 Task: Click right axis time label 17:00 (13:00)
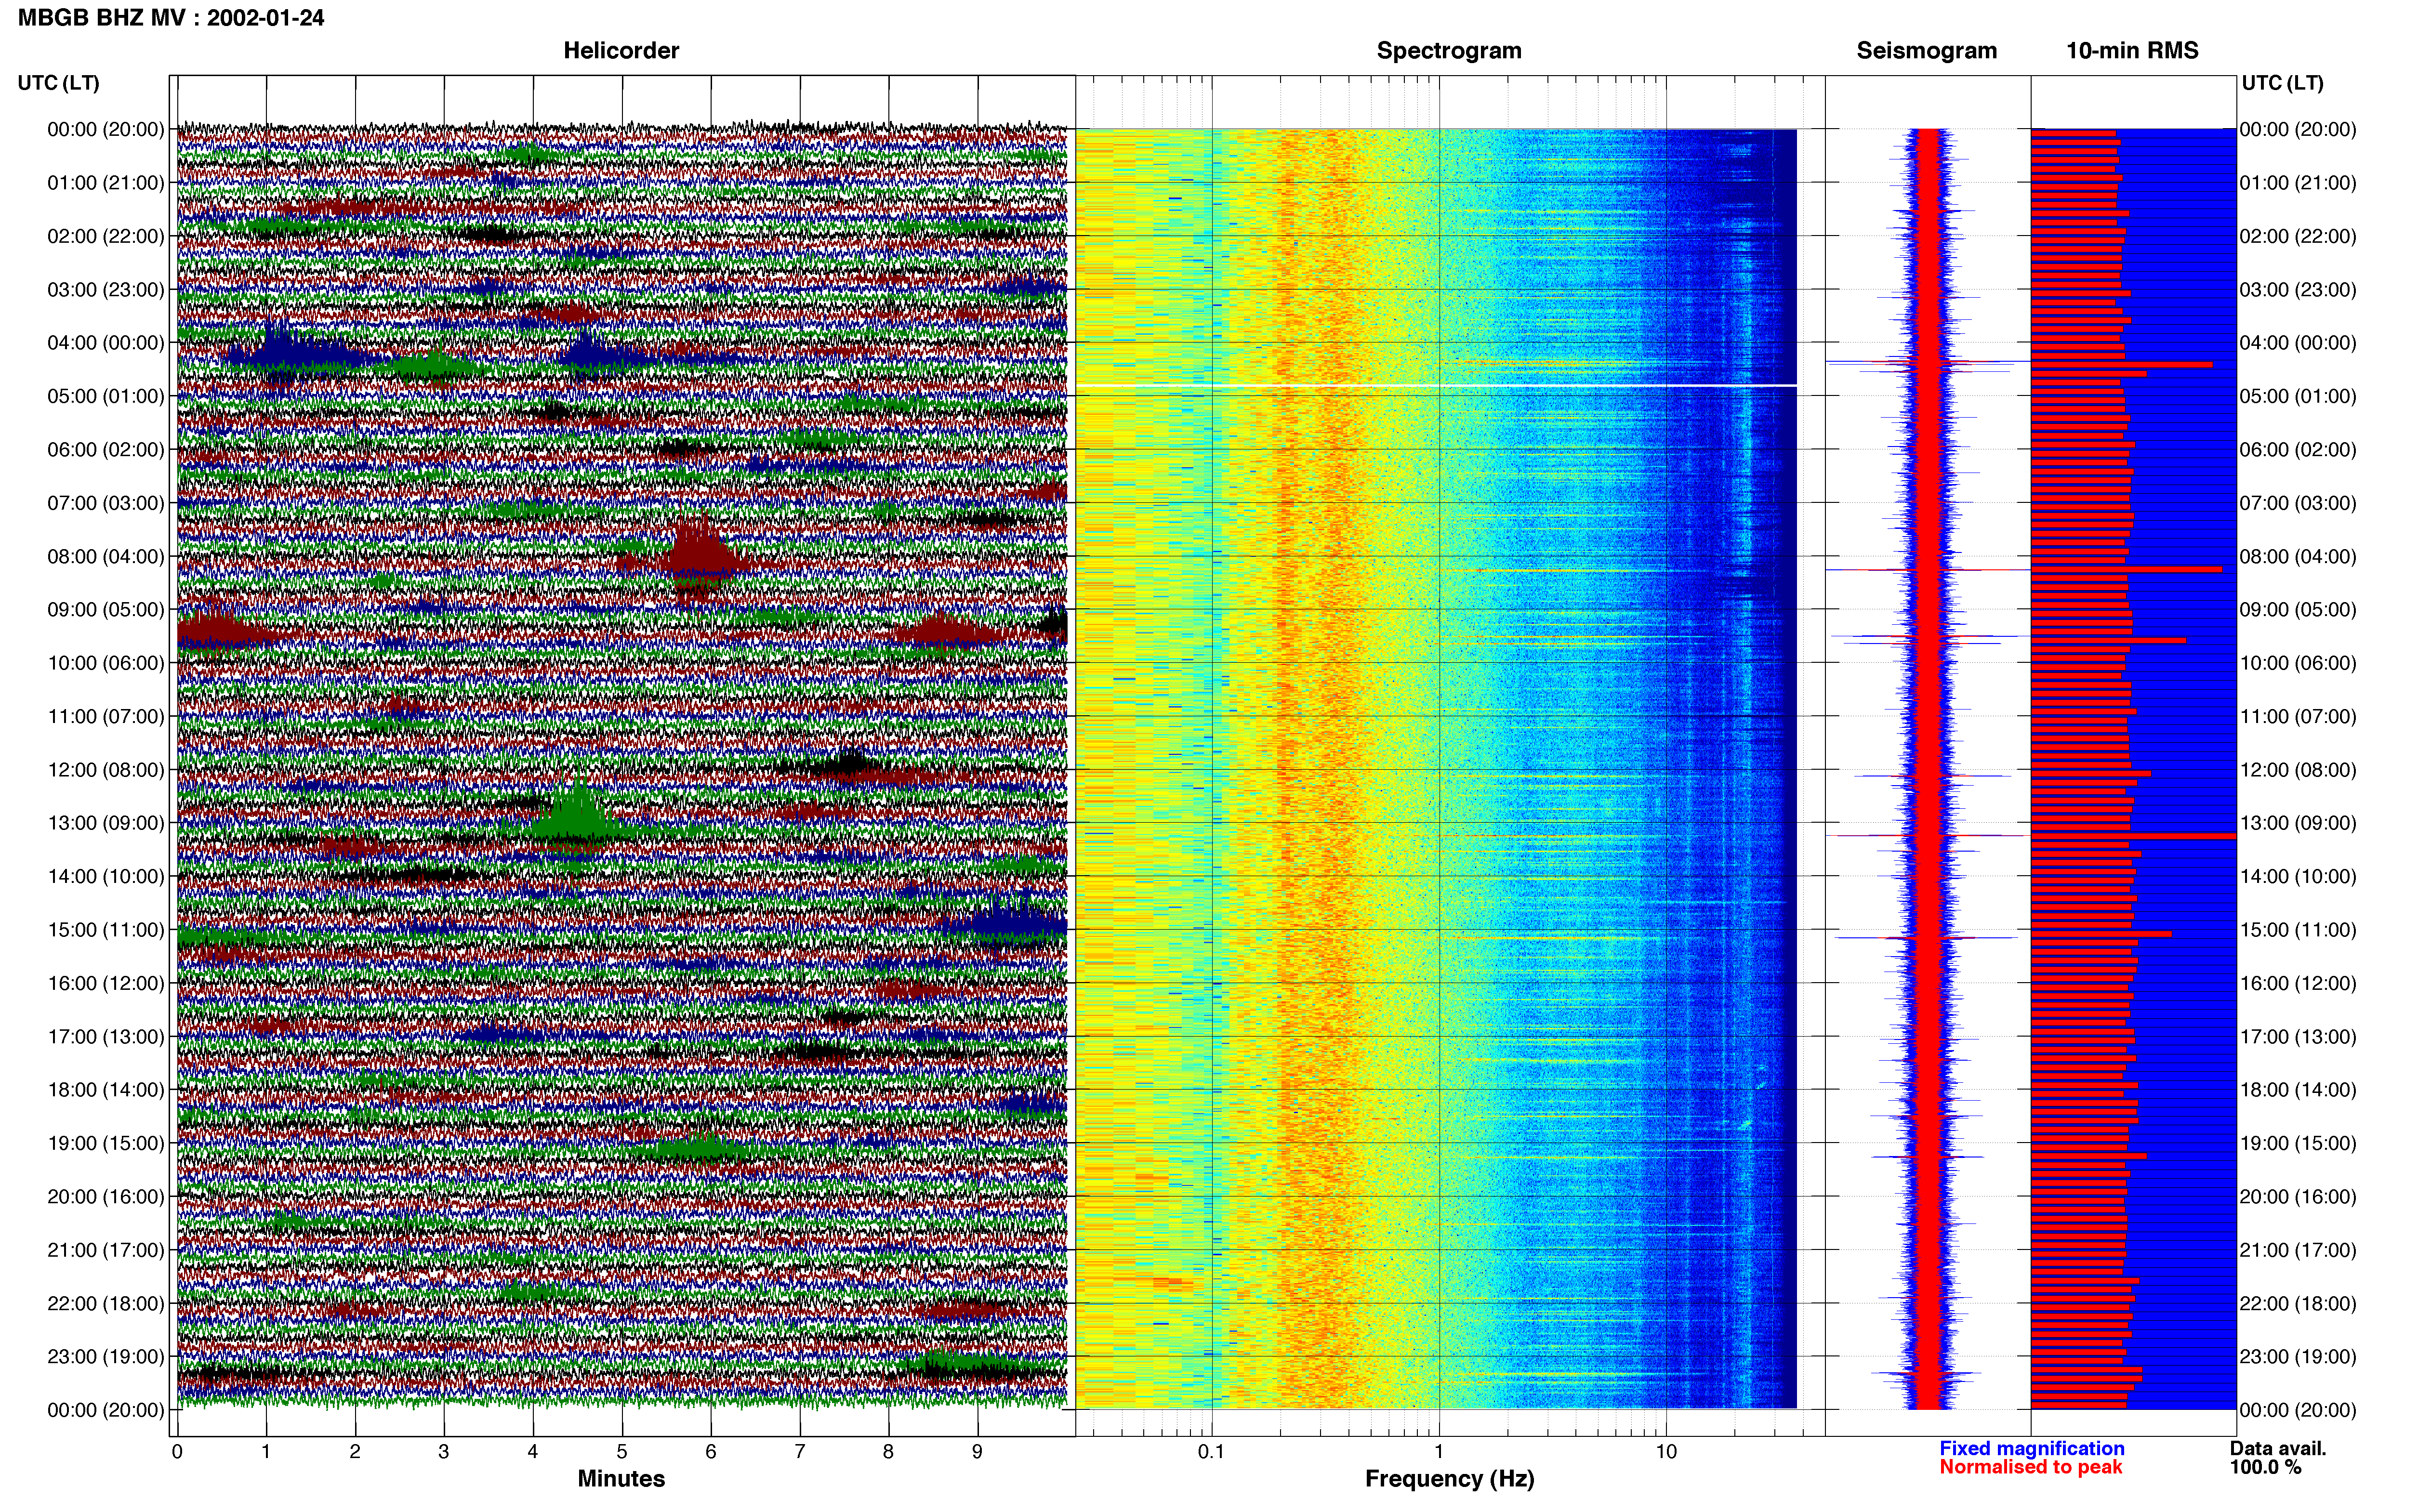2298,1037
